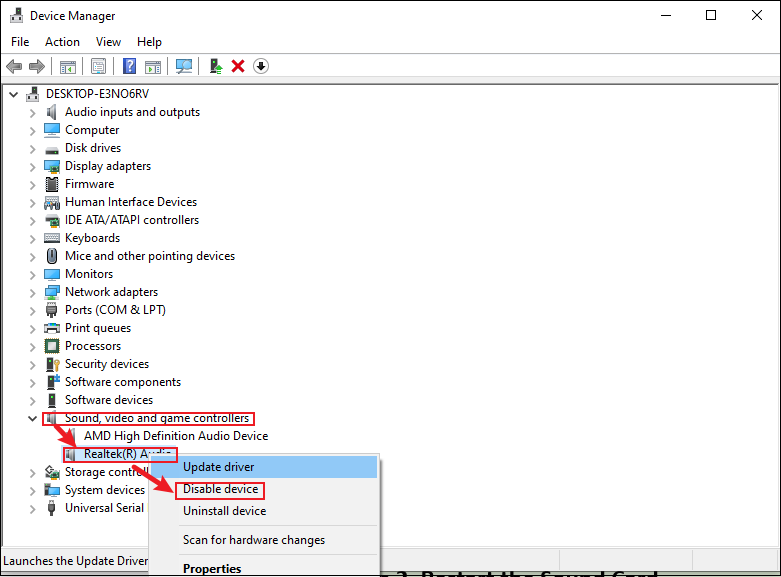This screenshot has width=781, height=577.
Task: Click the Mice and other pointing devices icon
Action: coord(52,256)
